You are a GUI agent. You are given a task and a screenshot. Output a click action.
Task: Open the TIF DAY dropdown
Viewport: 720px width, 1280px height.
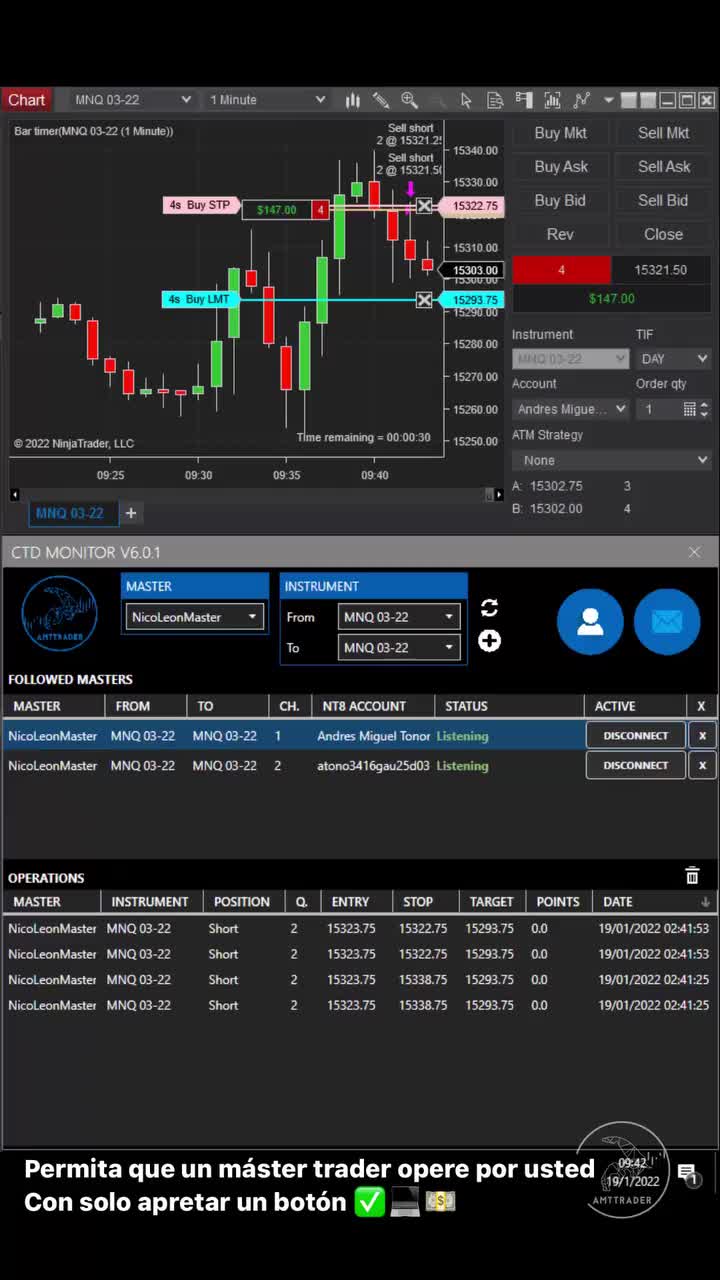coord(673,358)
